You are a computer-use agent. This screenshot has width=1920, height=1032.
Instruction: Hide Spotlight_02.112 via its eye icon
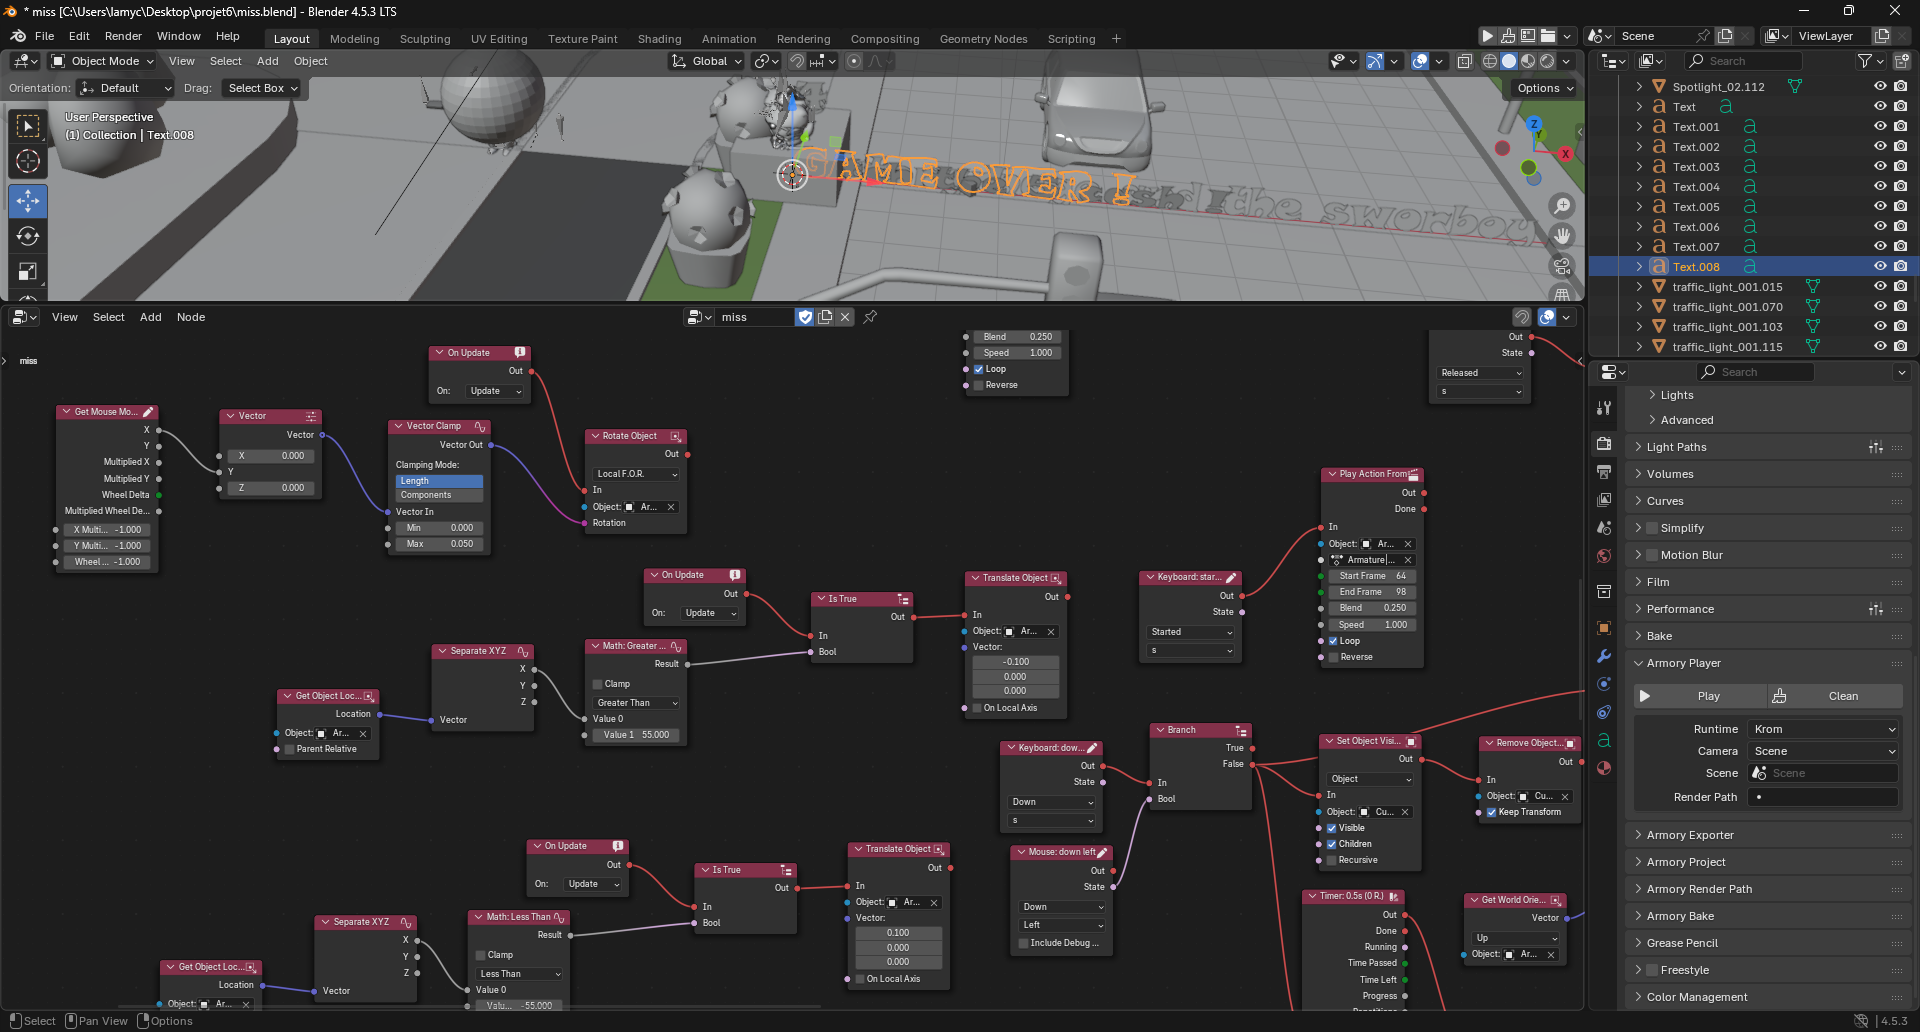tap(1880, 87)
